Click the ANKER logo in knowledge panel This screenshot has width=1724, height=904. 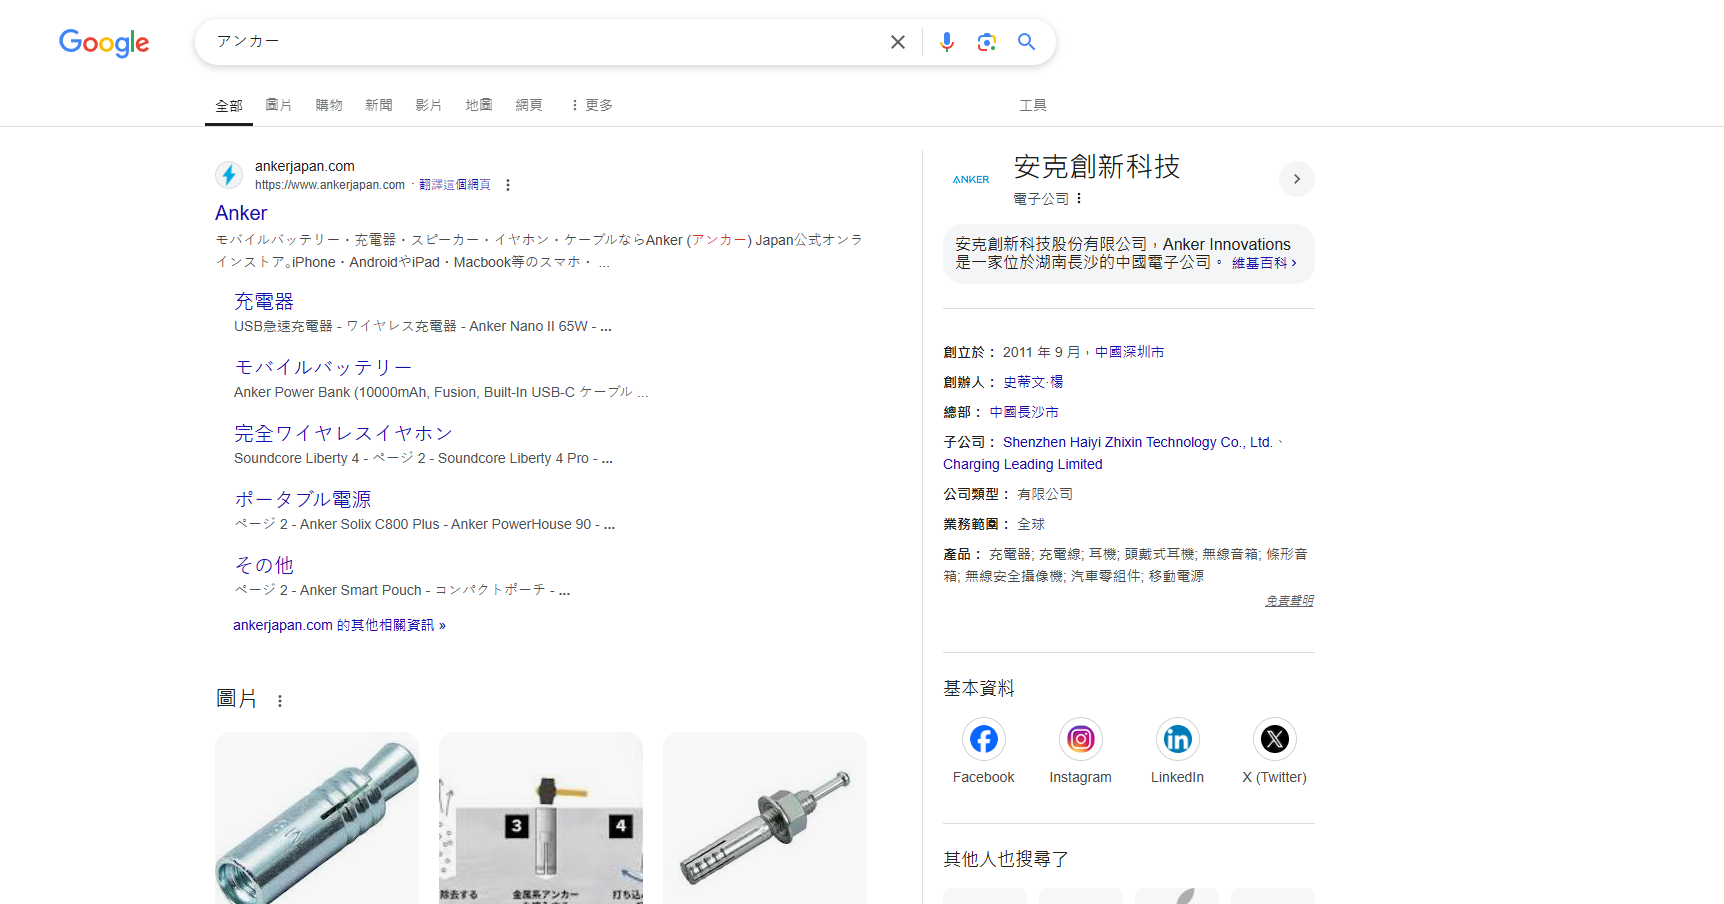[971, 180]
